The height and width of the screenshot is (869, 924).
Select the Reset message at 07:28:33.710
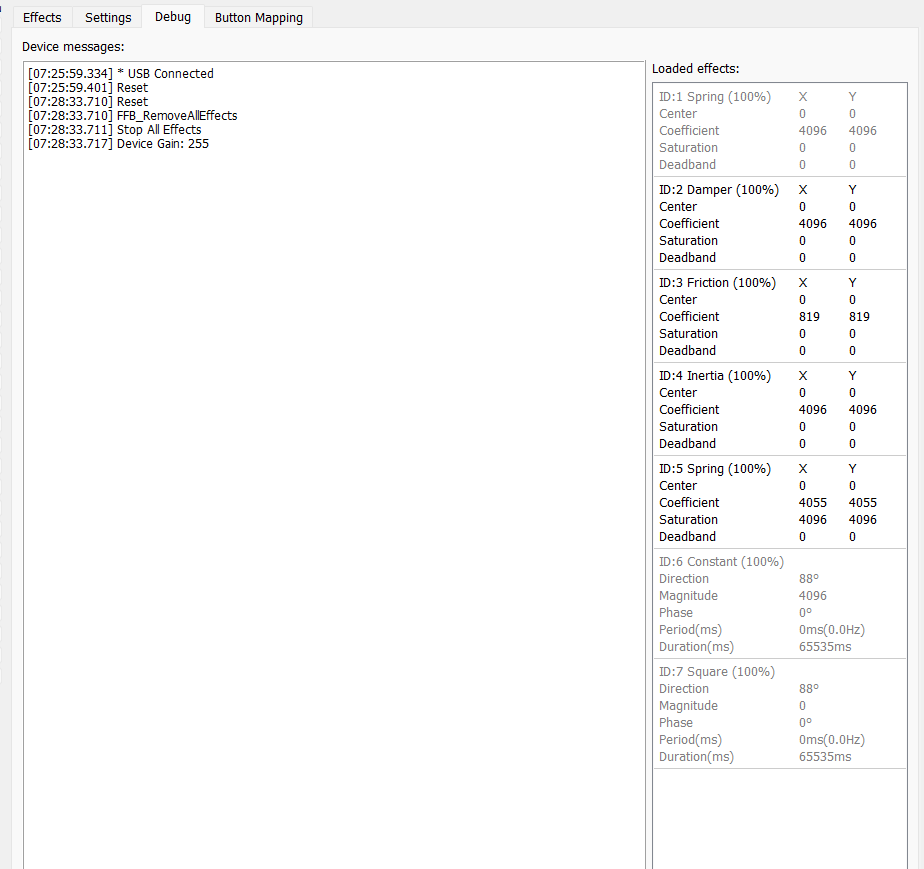(88, 102)
